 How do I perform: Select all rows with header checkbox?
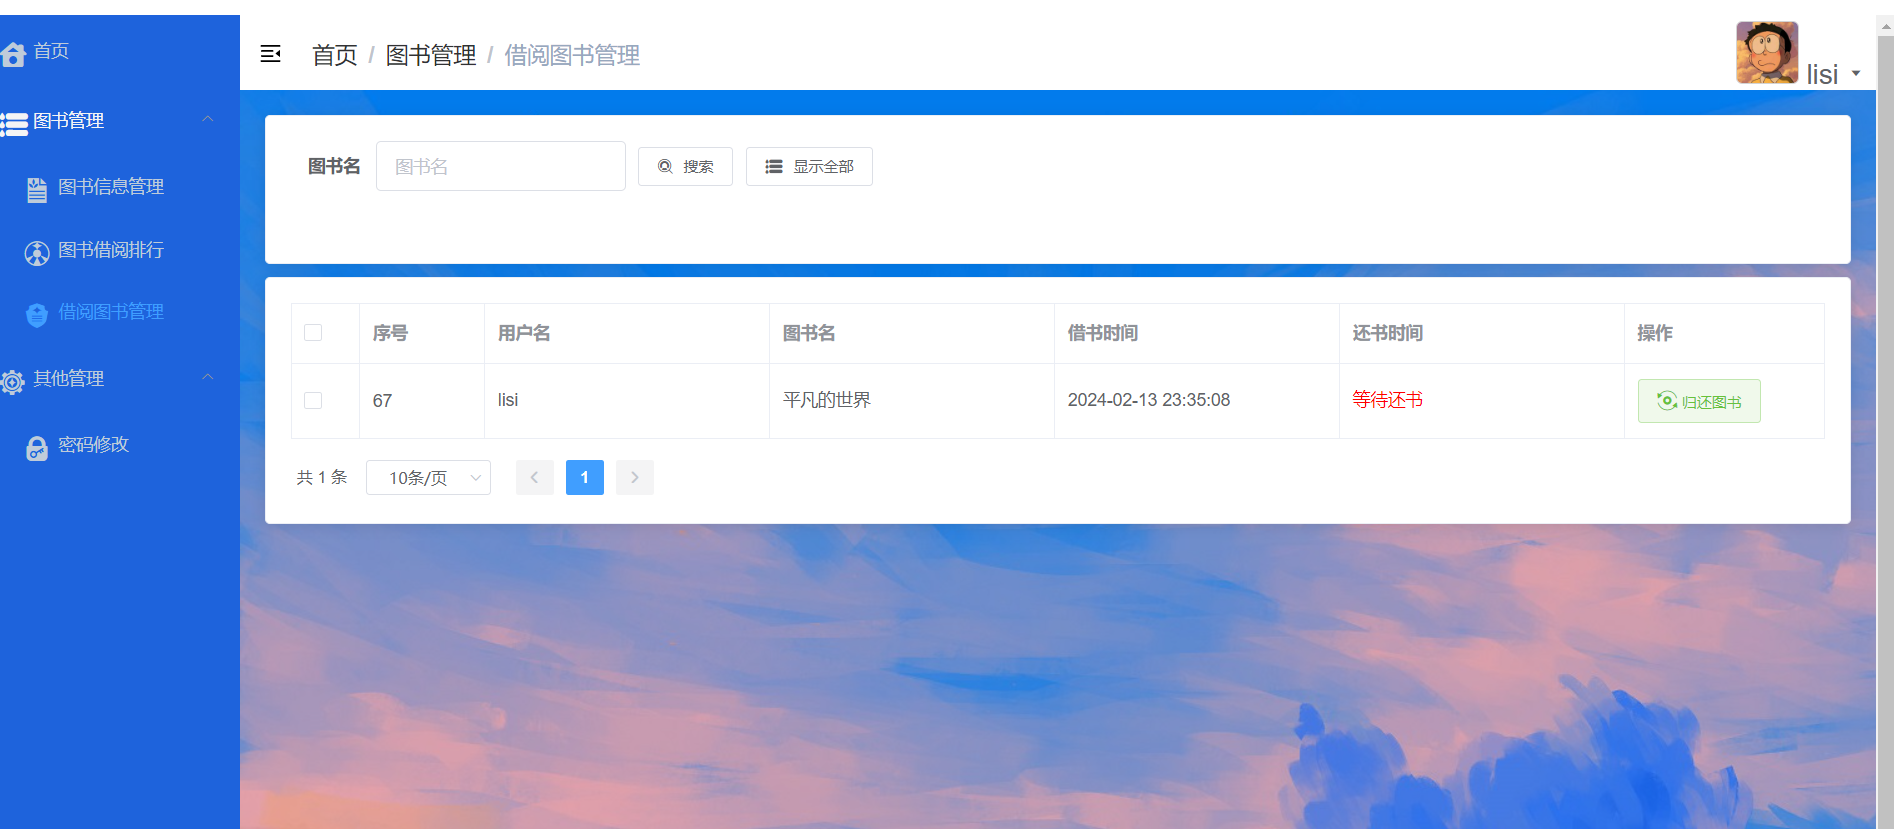point(313,333)
